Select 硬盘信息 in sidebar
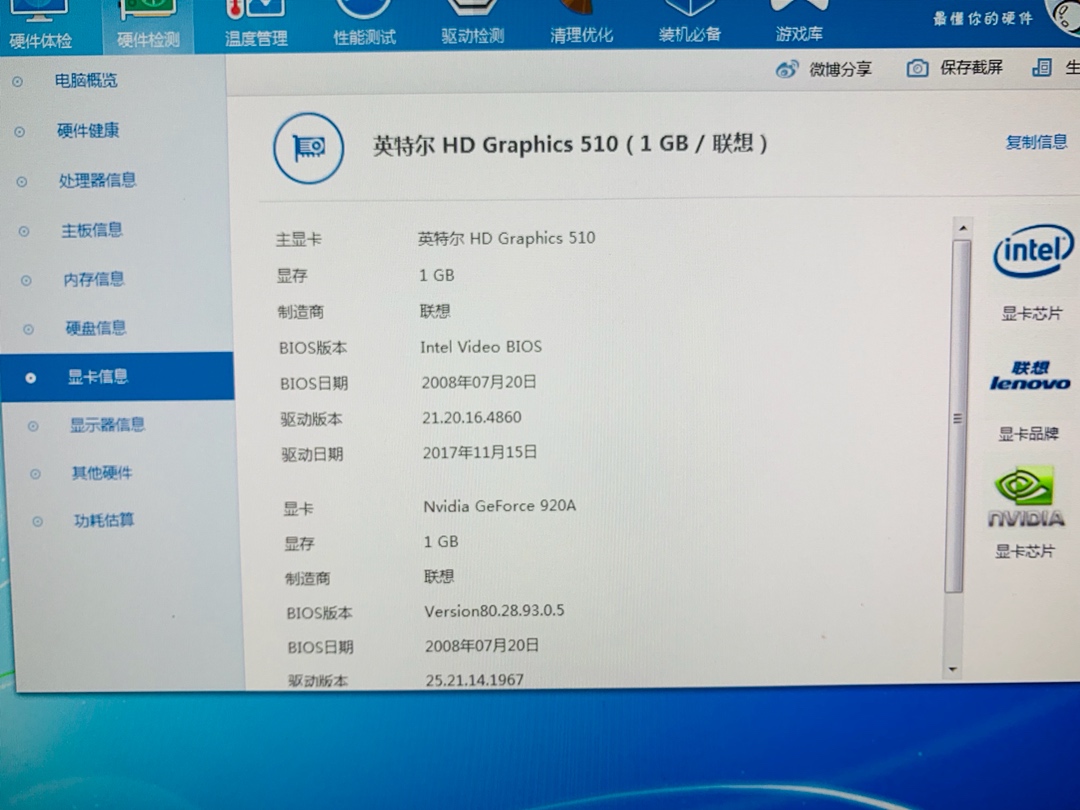 click(x=96, y=328)
